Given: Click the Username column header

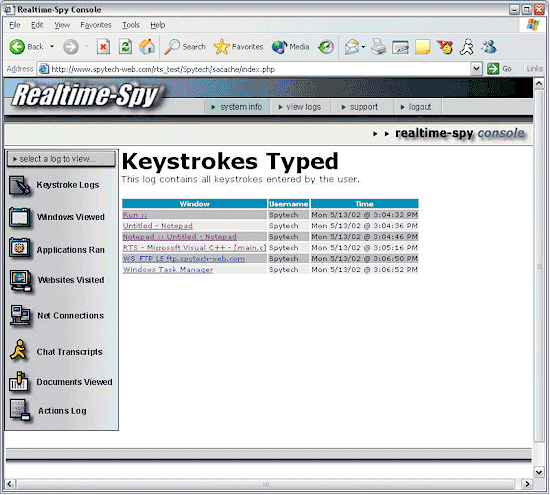Looking at the screenshot, I should point(289,204).
